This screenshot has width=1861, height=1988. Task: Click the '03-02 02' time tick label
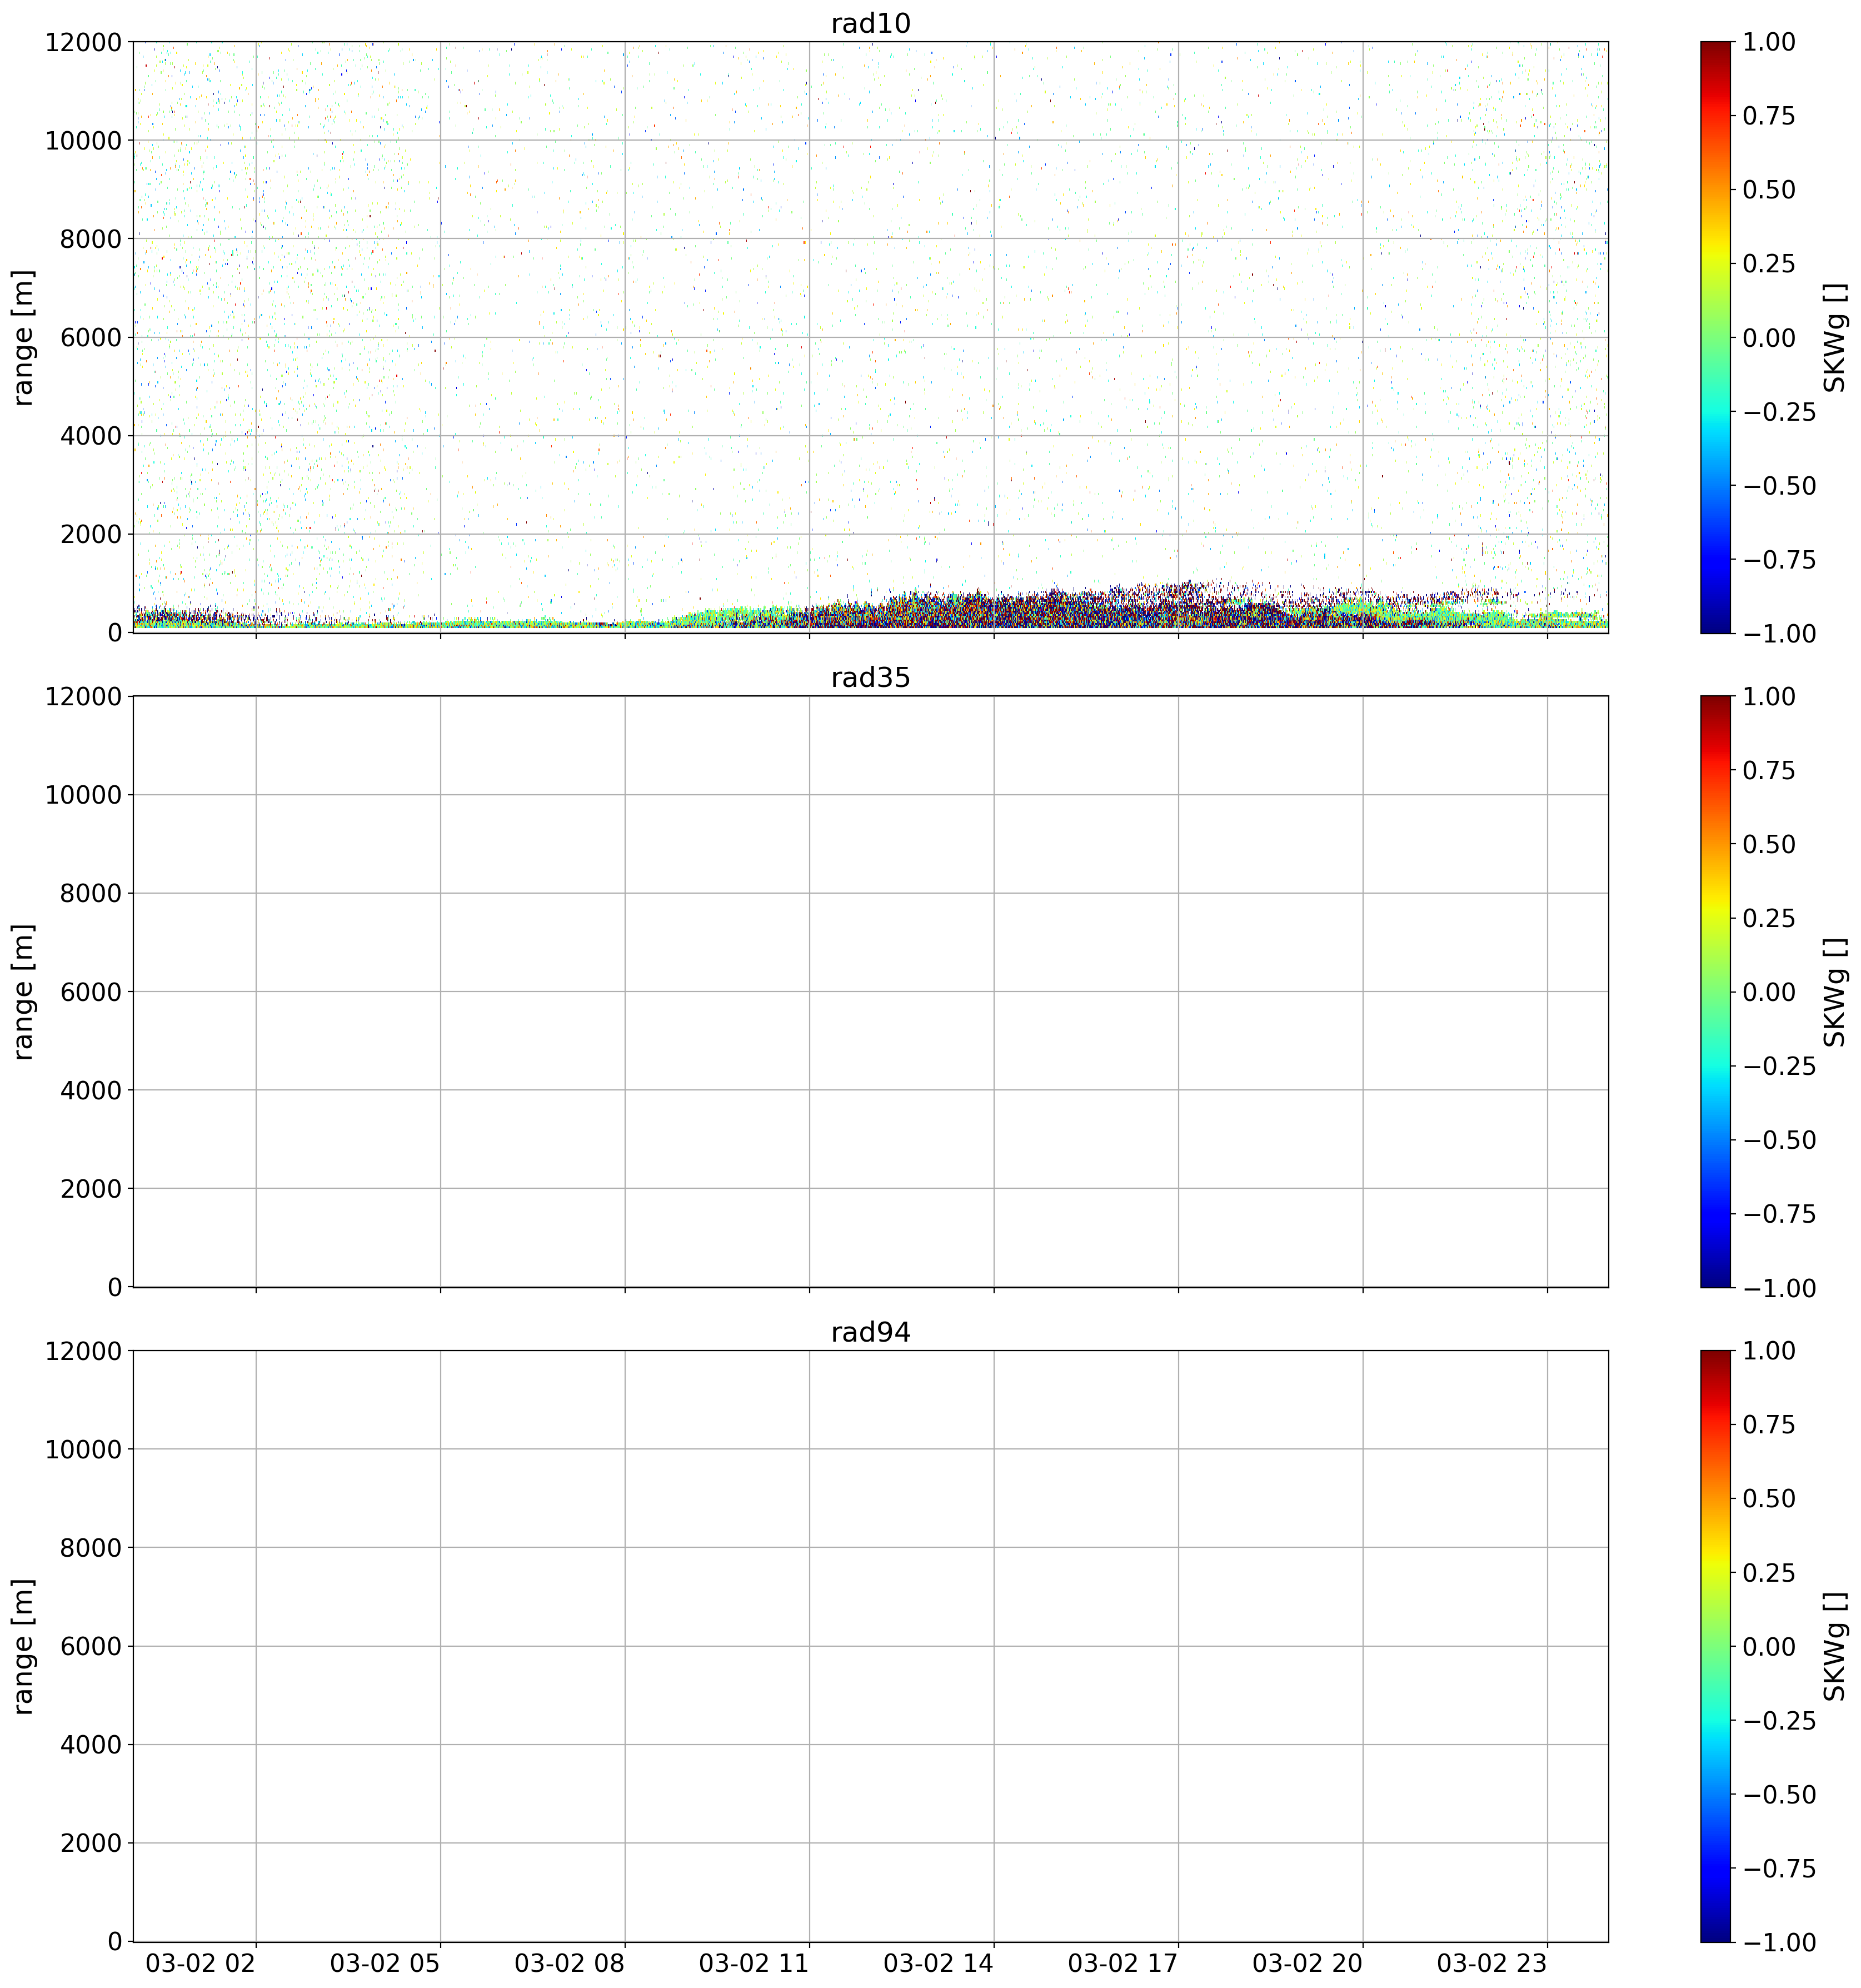pyautogui.click(x=201, y=1963)
